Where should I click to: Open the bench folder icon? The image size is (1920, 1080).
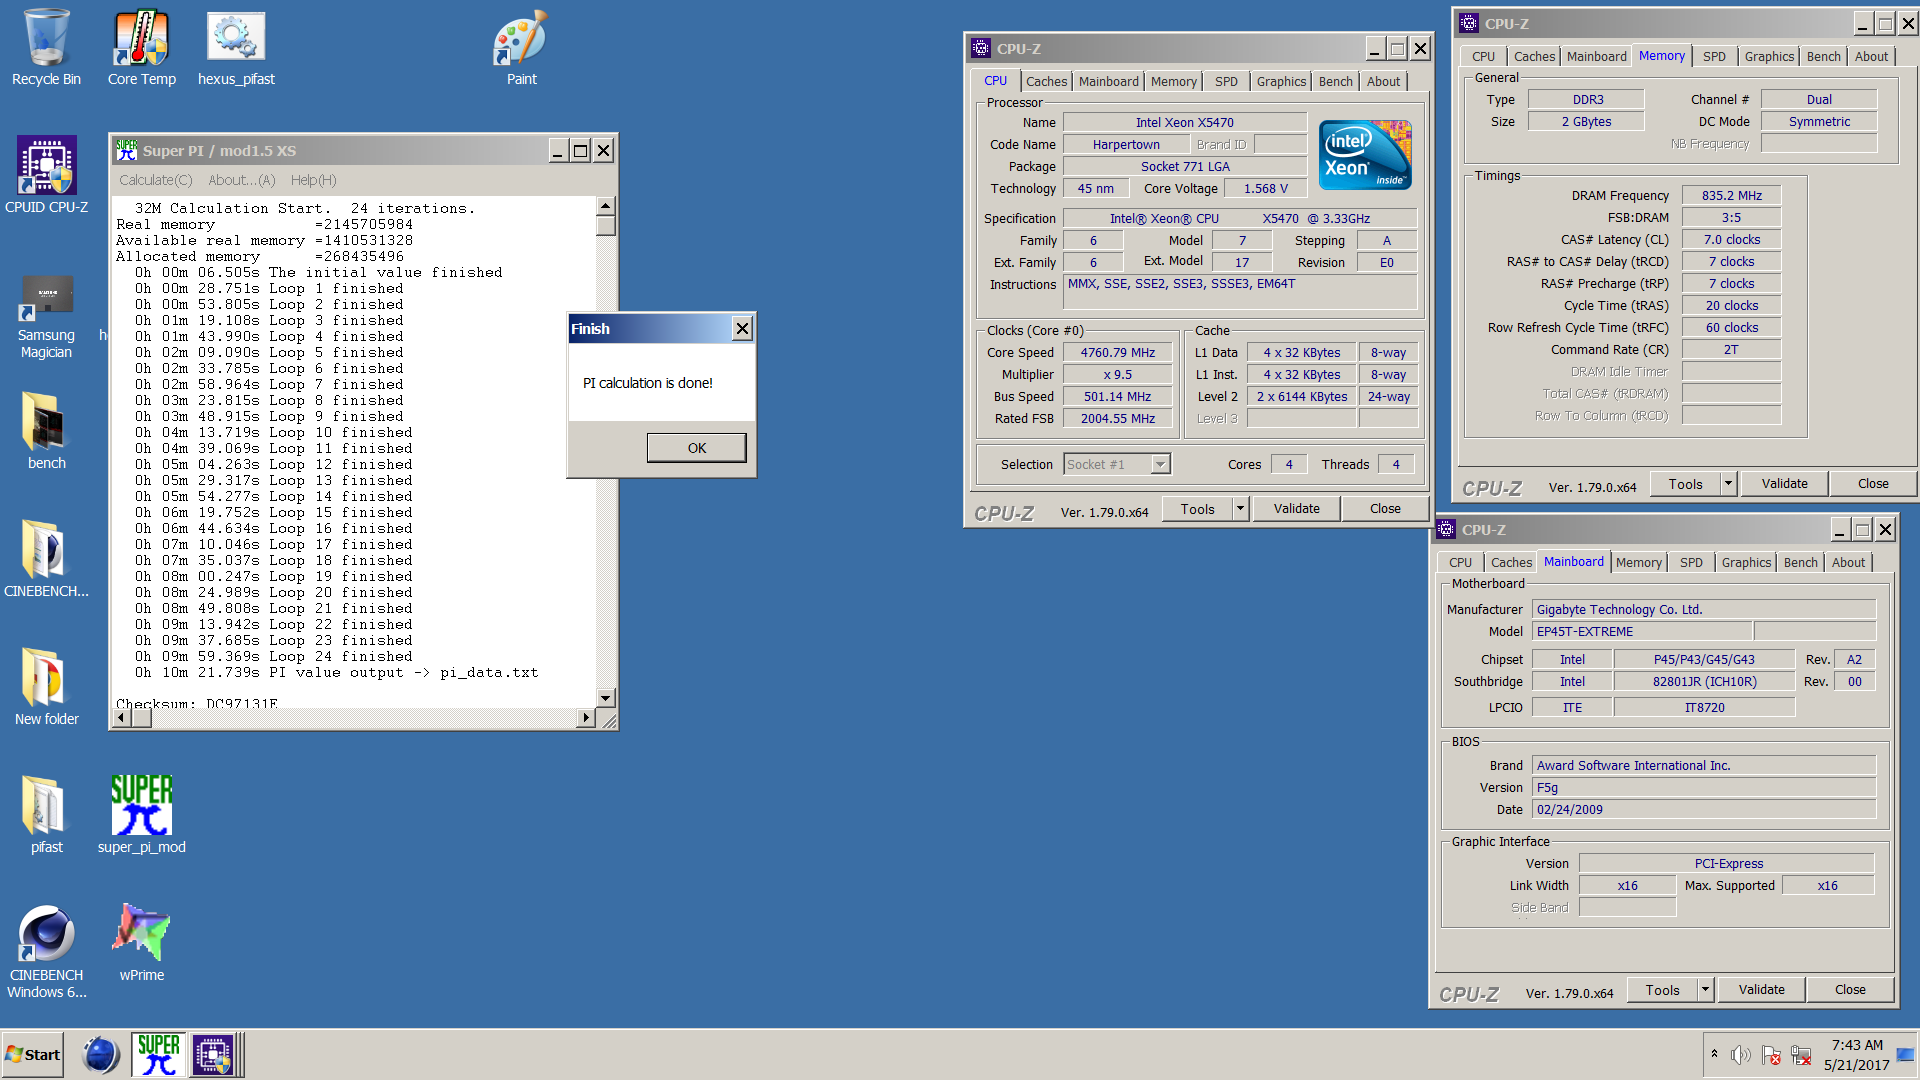pos(46,431)
